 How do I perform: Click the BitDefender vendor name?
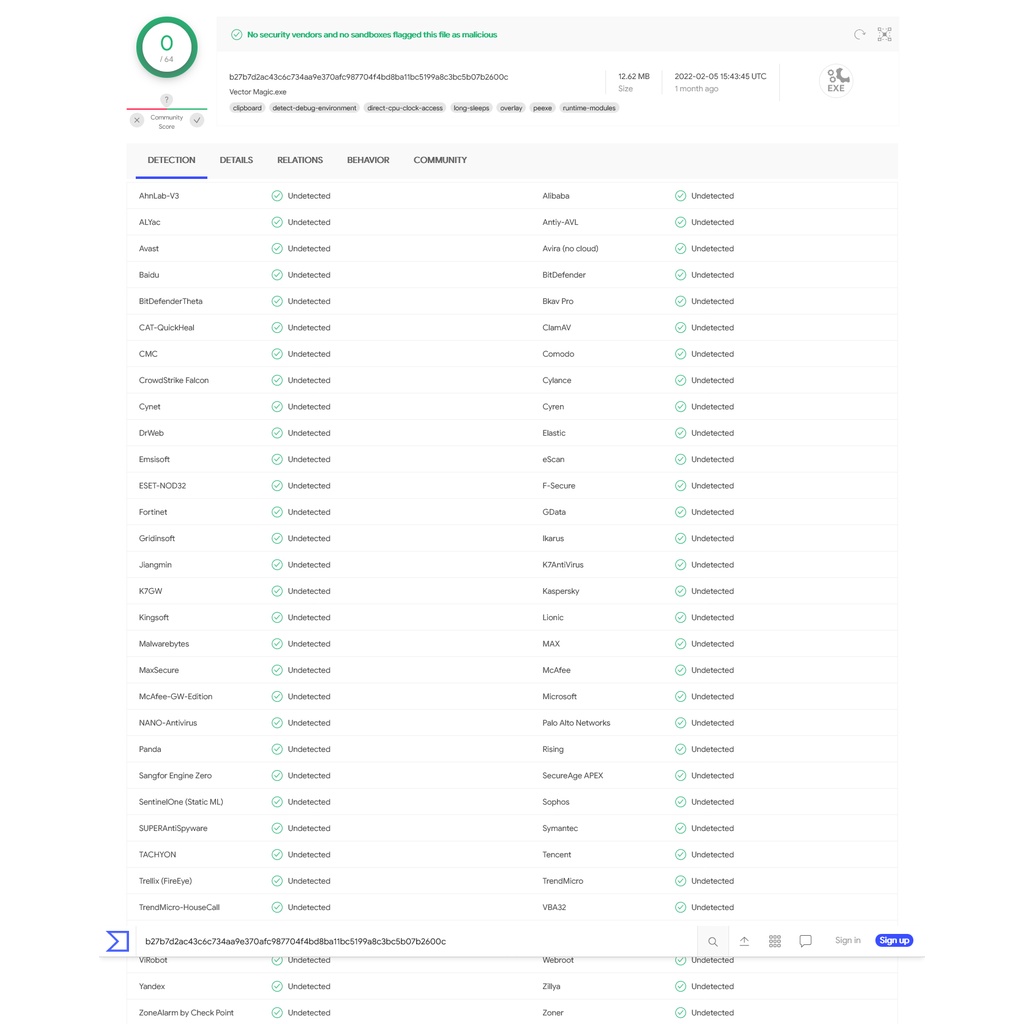tap(564, 275)
